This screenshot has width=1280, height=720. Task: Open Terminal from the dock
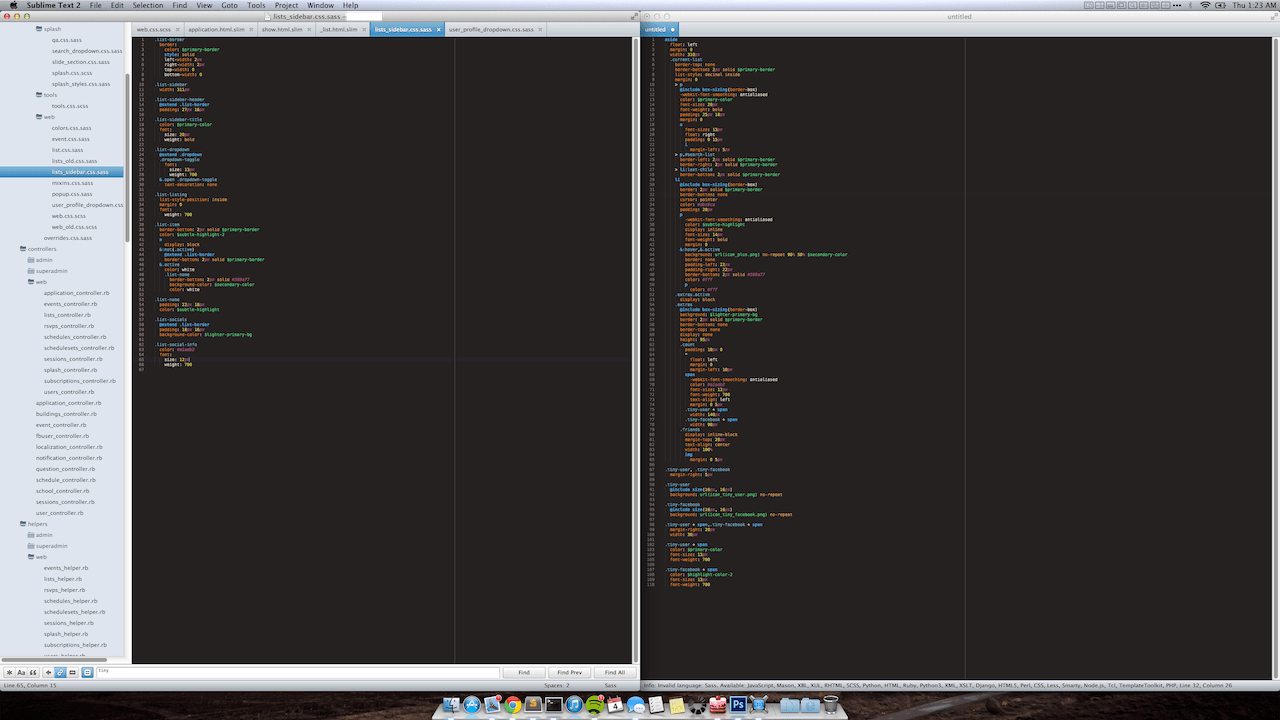pyautogui.click(x=554, y=705)
